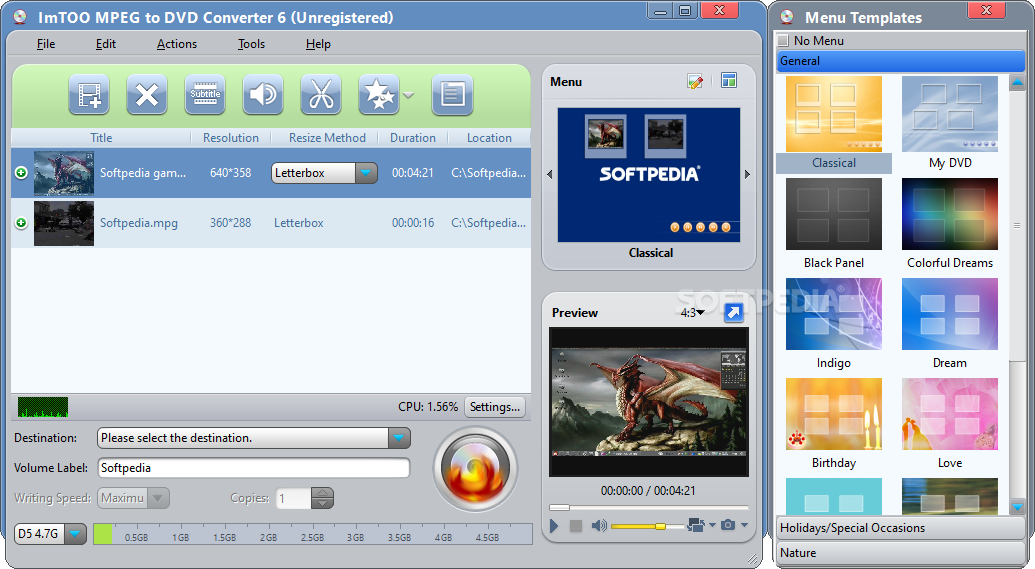Open the Actions menu
This screenshot has width=1035, height=569.
[177, 44]
